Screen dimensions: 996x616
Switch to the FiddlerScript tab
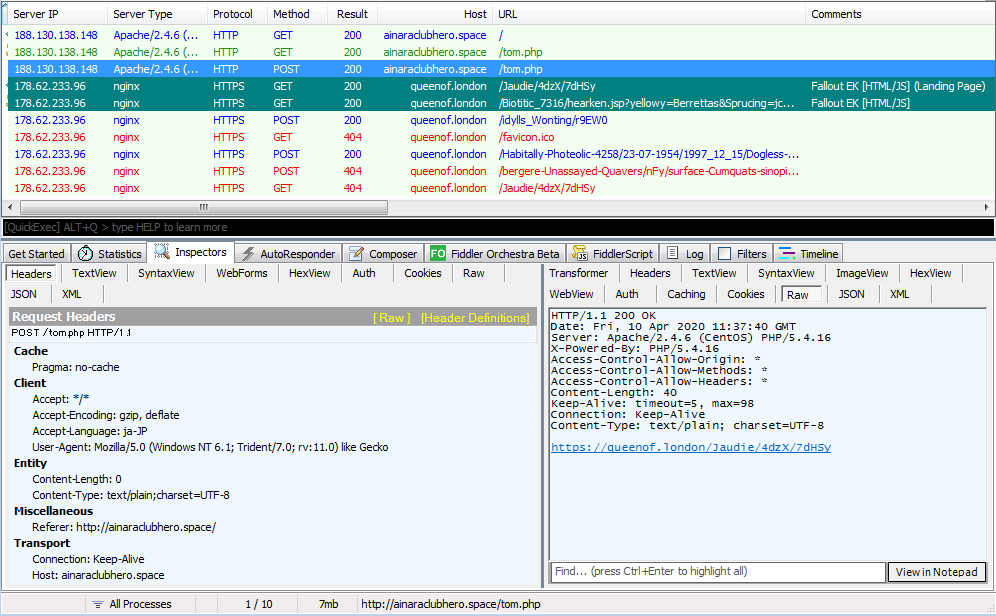[x=613, y=253]
